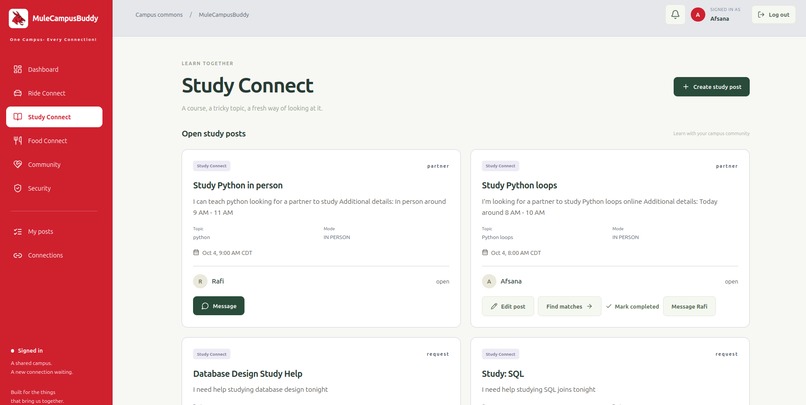Open Connections from the sidebar
This screenshot has height=405, width=806.
[x=54, y=255]
